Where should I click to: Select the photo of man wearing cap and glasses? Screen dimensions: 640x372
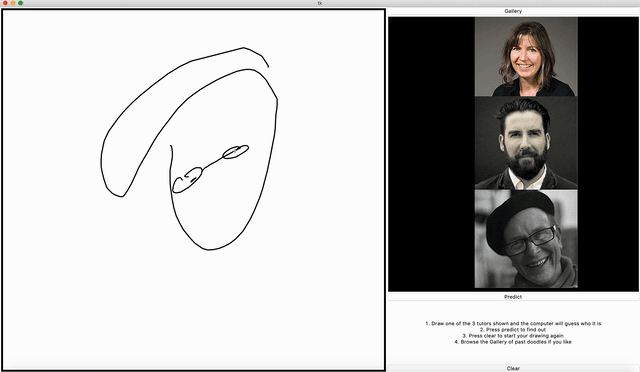[526, 239]
